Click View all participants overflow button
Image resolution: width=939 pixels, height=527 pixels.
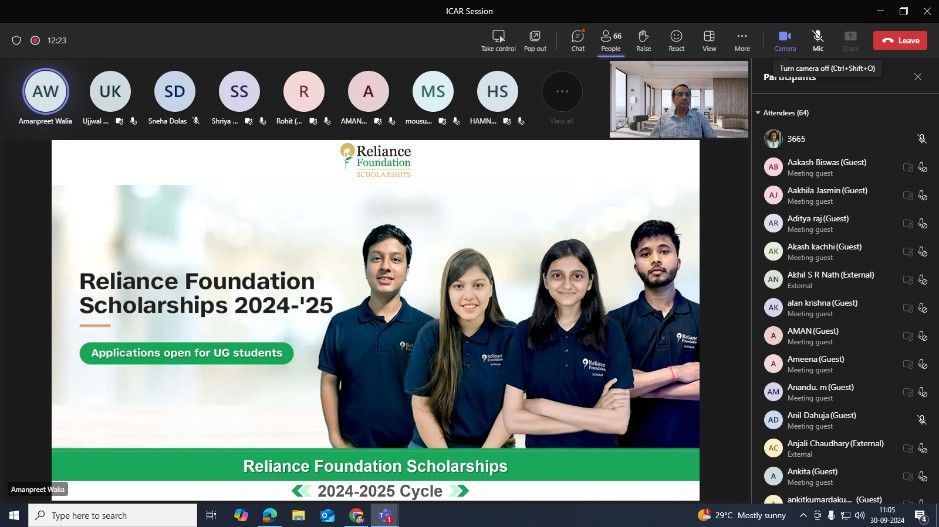[x=562, y=92]
